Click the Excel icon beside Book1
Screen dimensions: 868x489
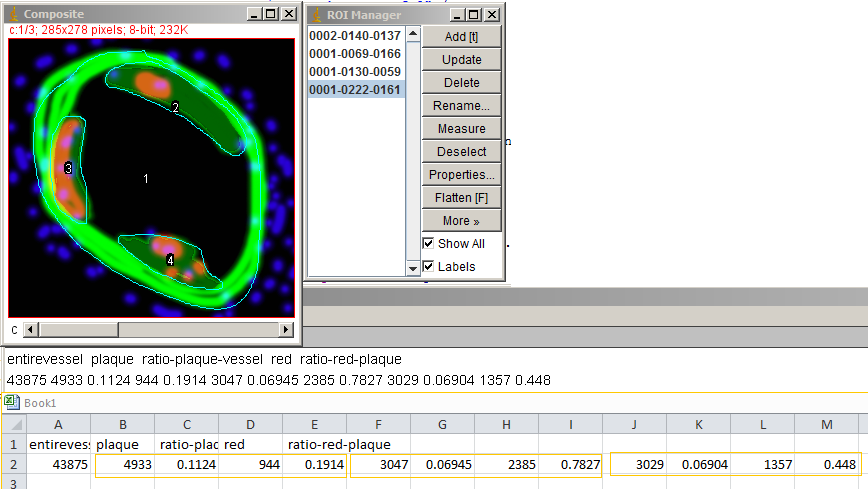(11, 401)
